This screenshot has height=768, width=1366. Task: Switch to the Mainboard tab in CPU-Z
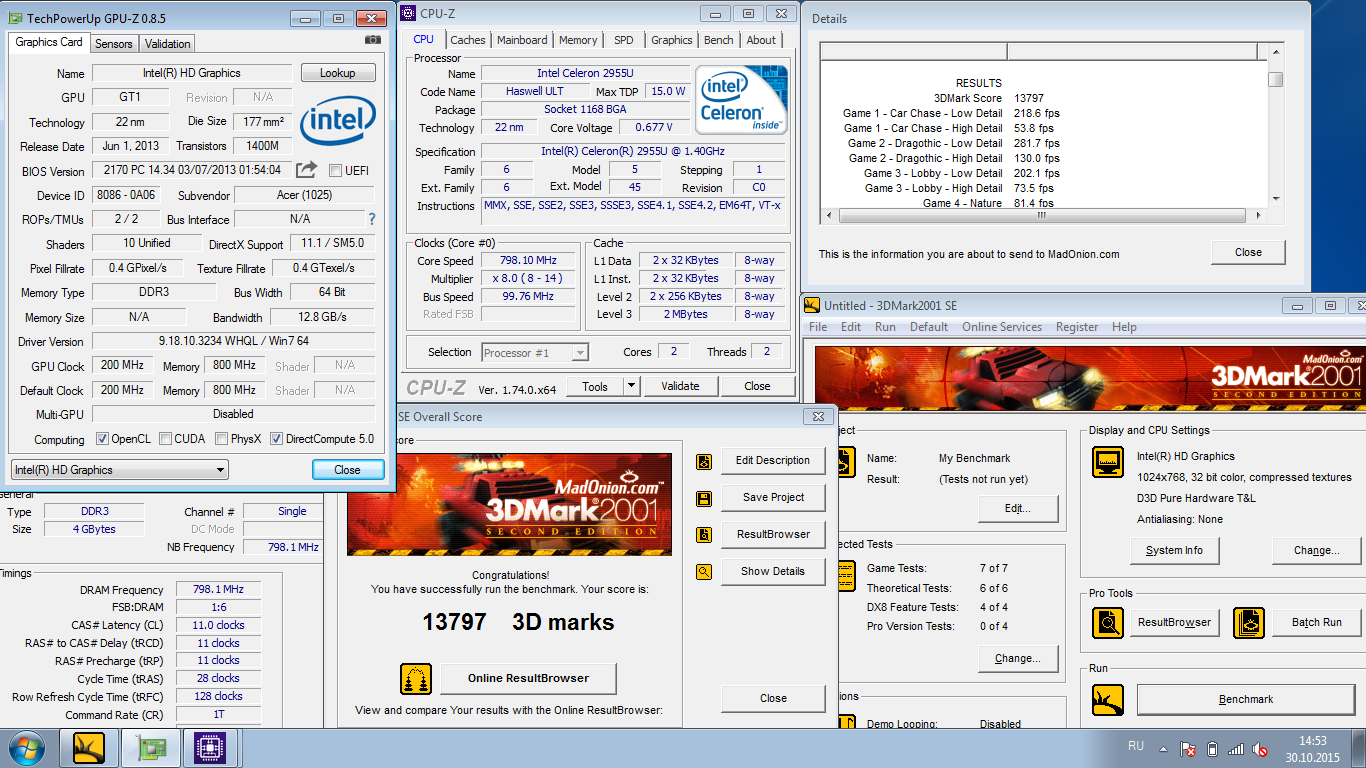tap(522, 40)
